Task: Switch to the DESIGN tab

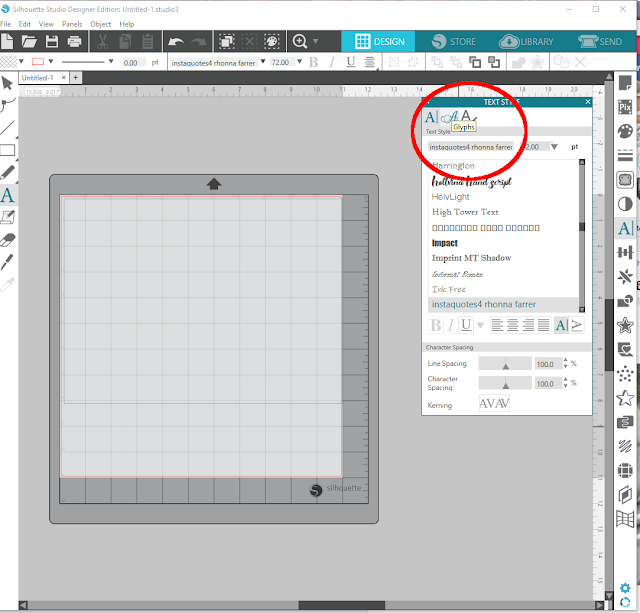Action: [378, 41]
